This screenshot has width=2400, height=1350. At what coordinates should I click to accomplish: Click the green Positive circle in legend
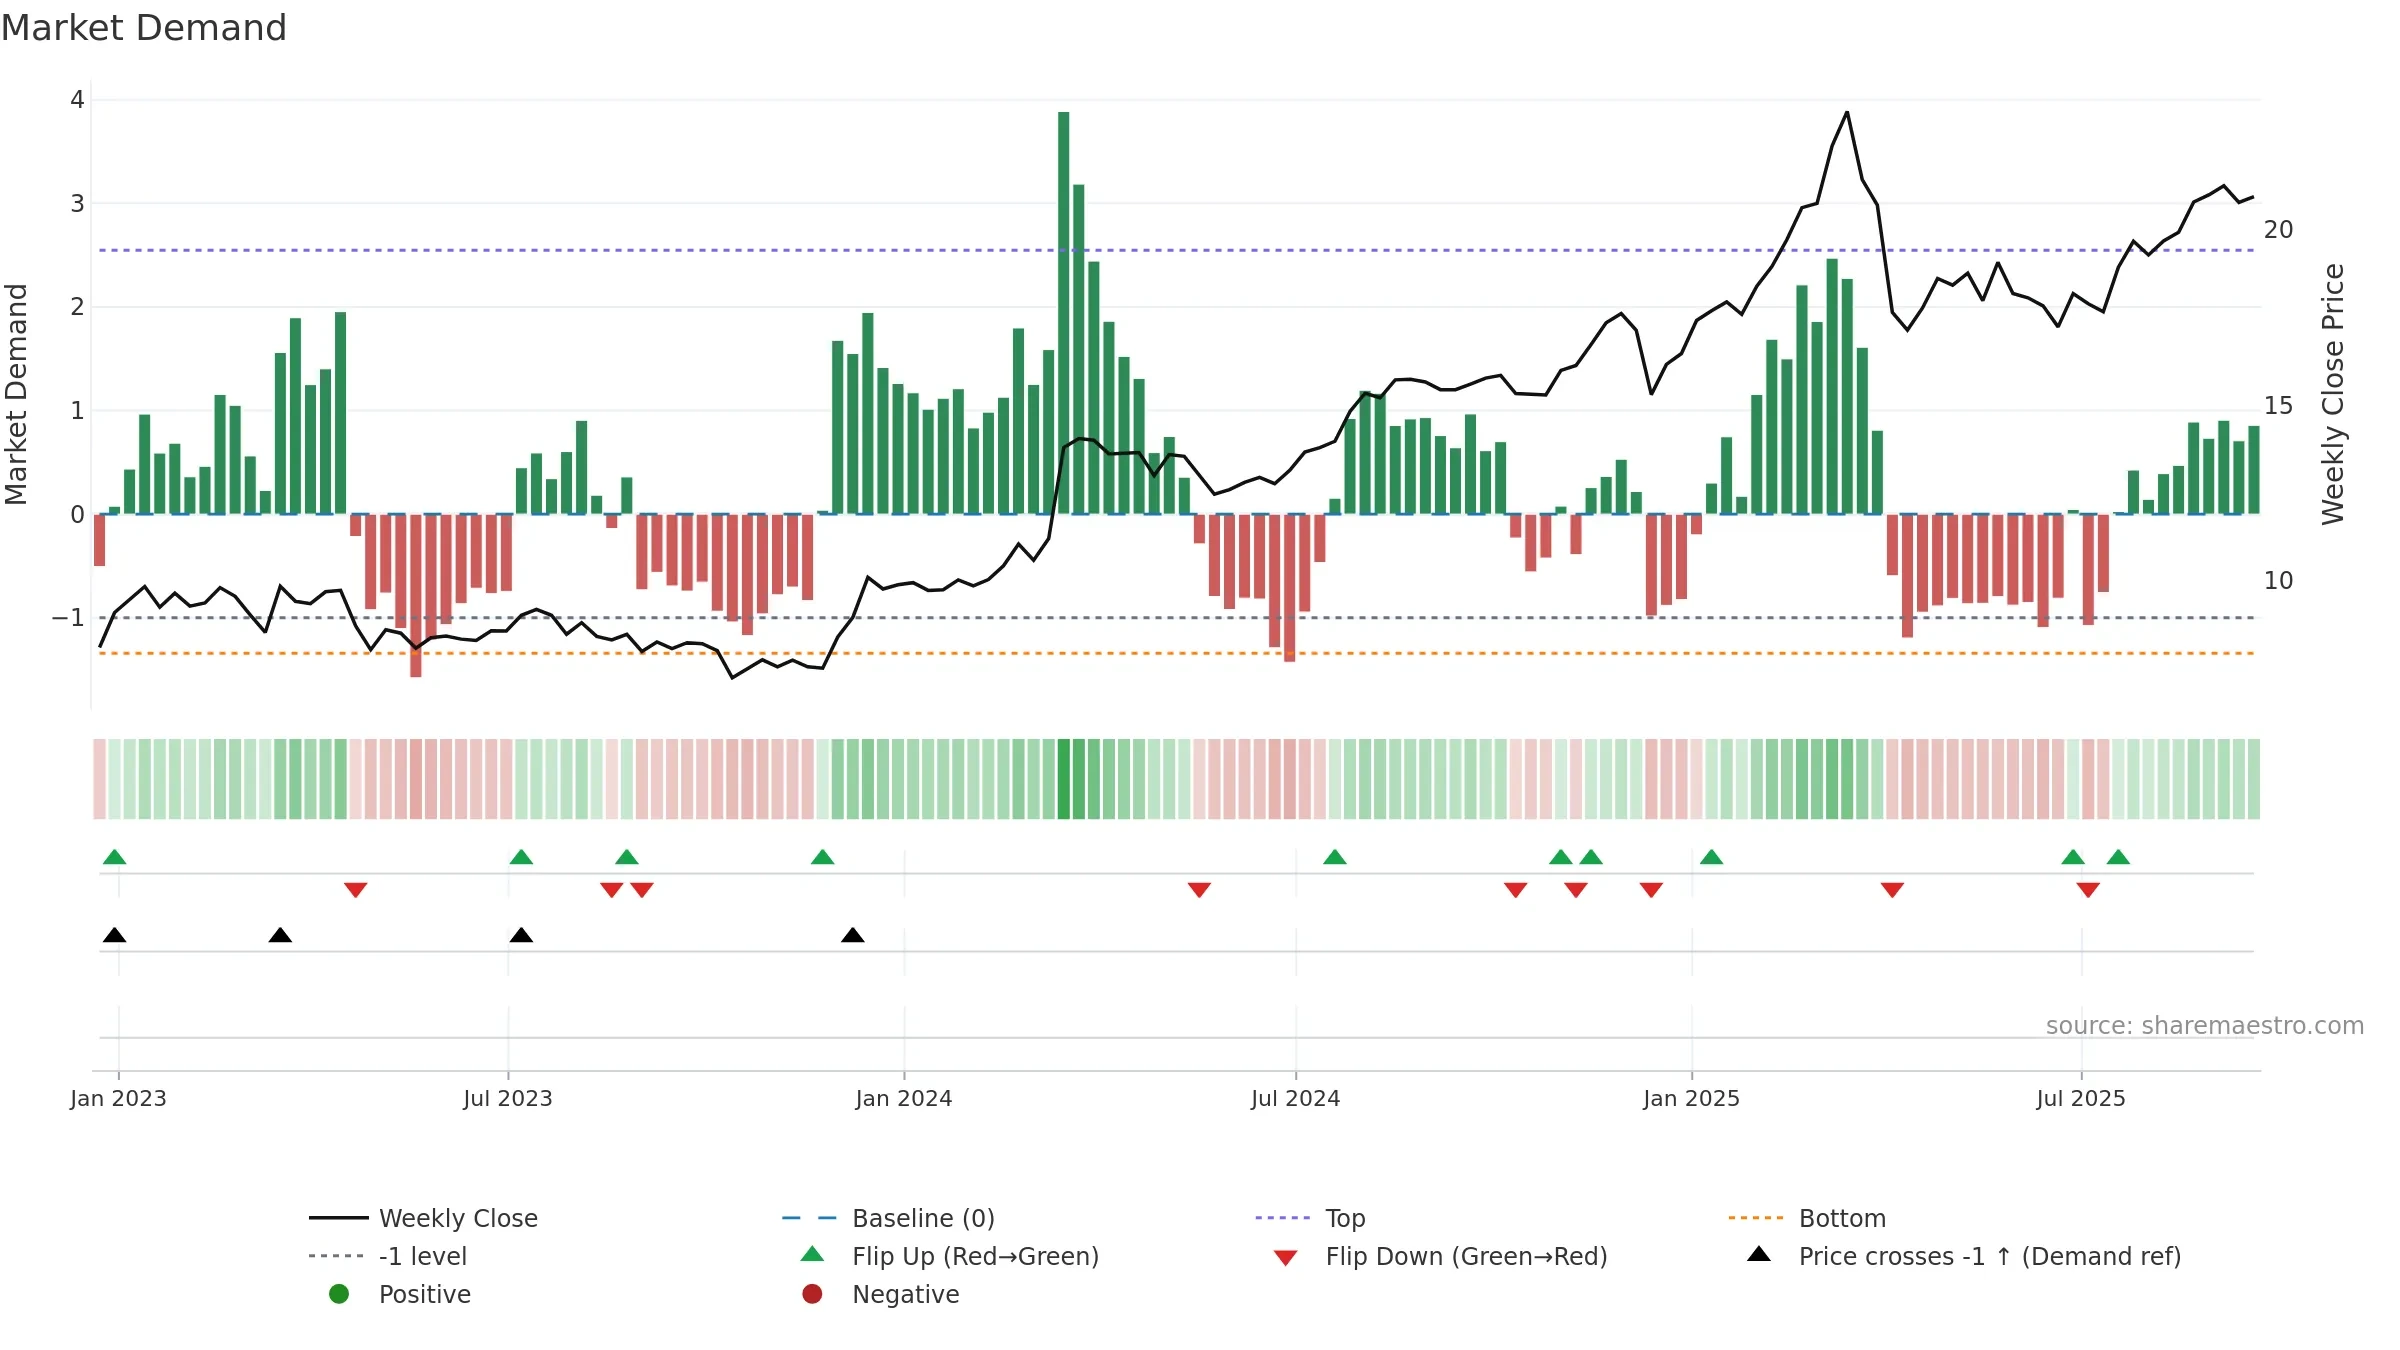point(339,1294)
